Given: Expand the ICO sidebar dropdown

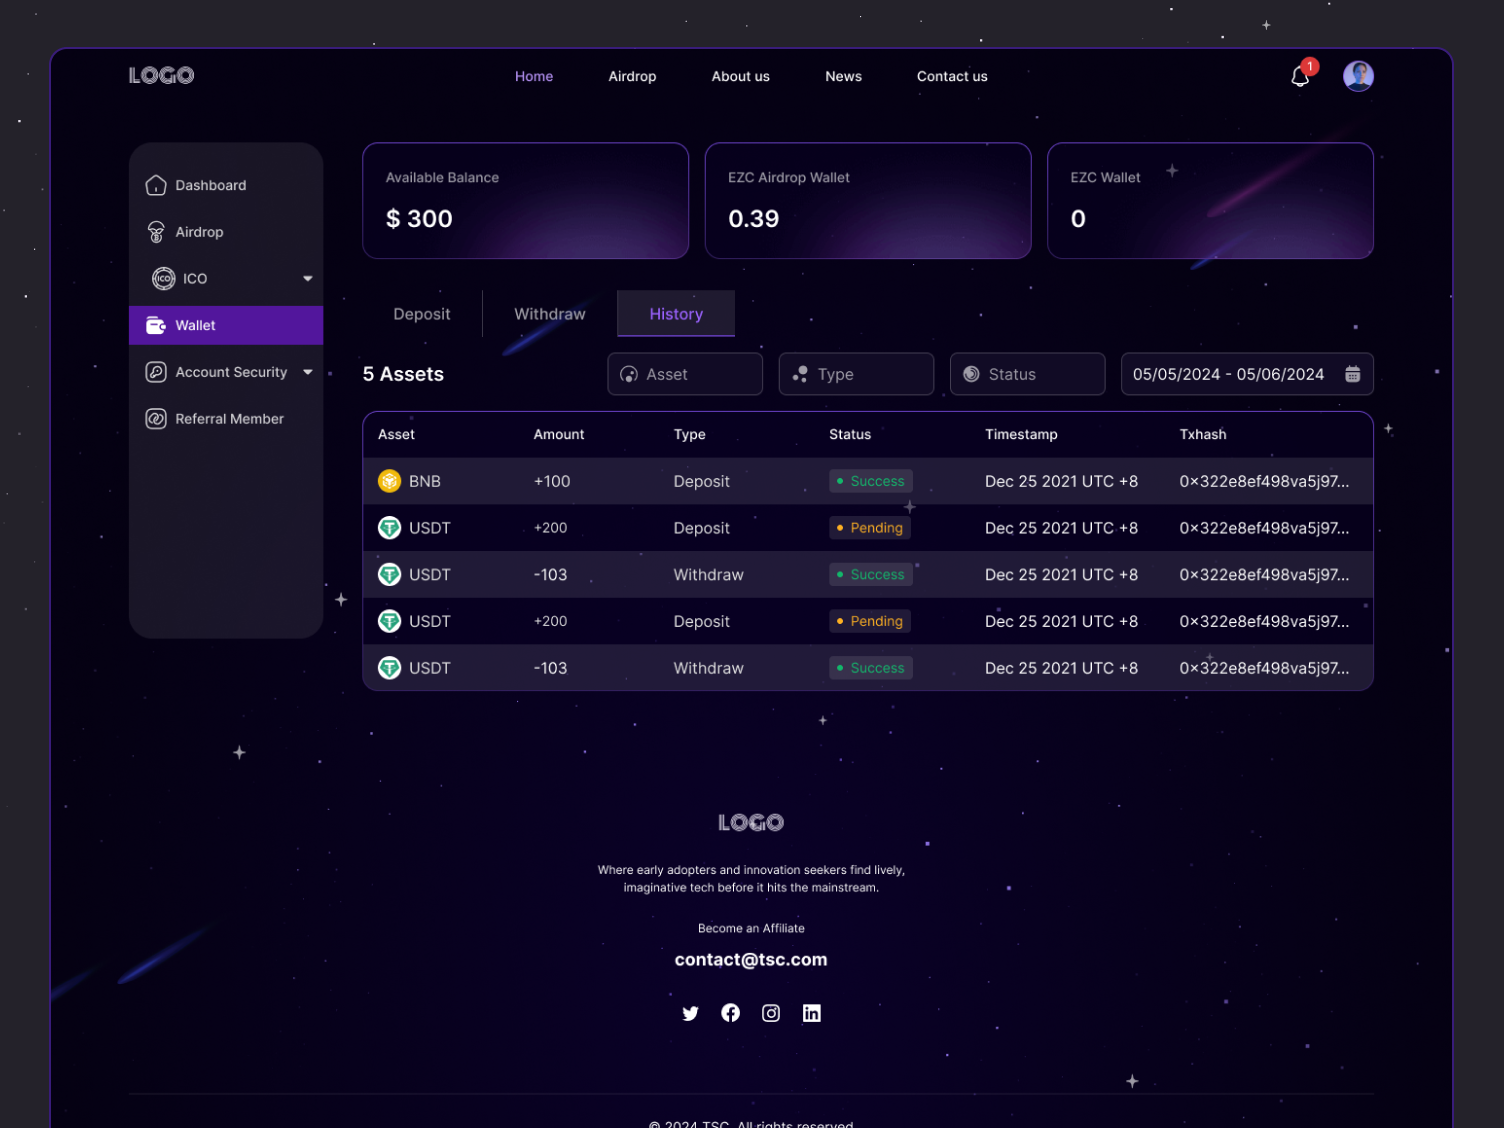Looking at the screenshot, I should pyautogui.click(x=307, y=278).
